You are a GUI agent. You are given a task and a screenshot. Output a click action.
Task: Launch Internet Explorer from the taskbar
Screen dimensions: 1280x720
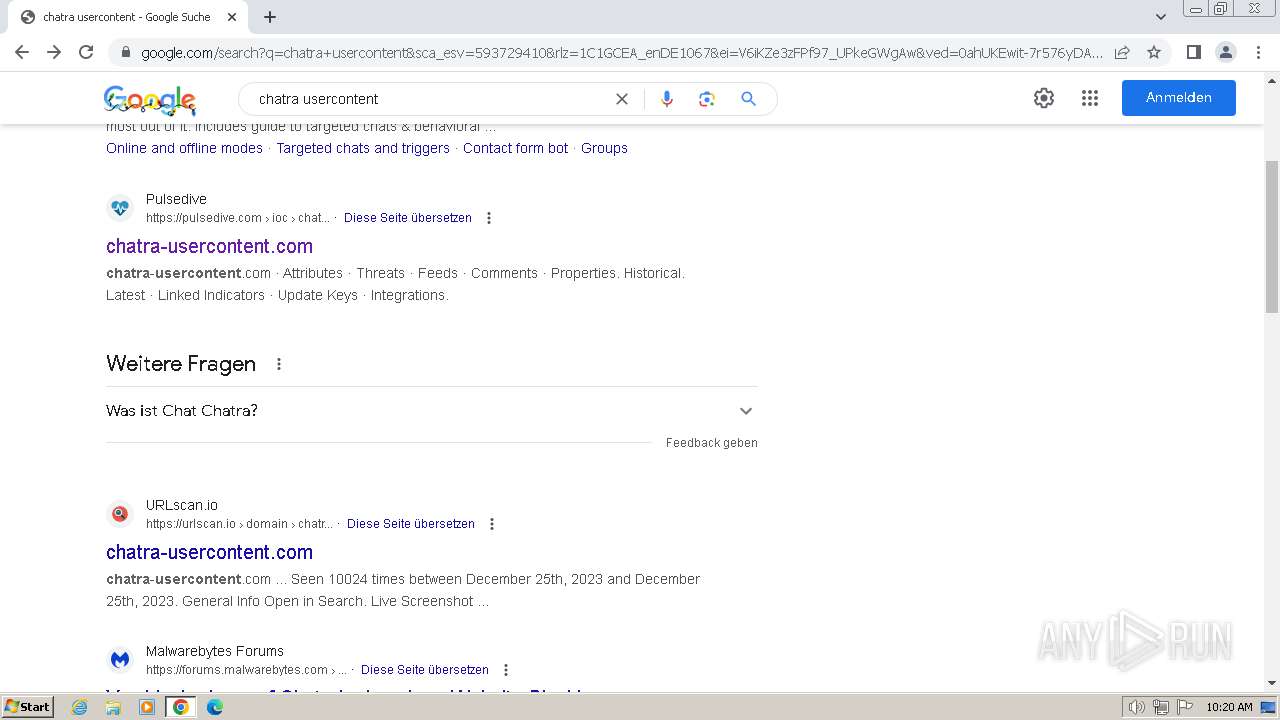point(80,707)
